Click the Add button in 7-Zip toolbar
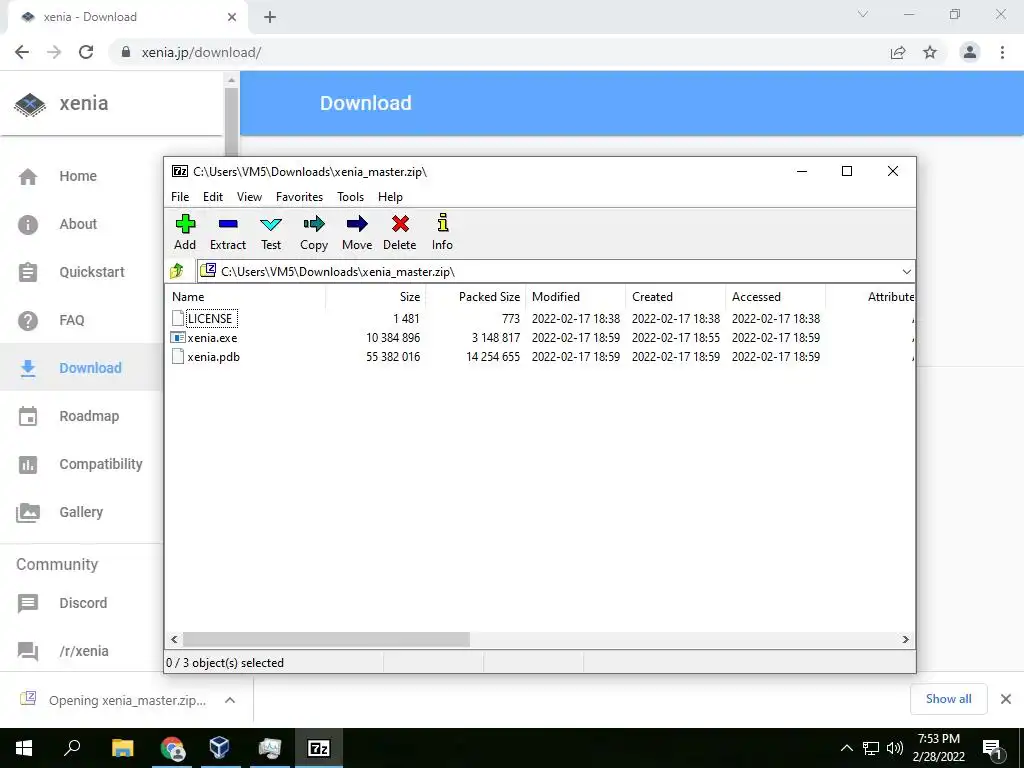This screenshot has height=768, width=1024. (185, 232)
